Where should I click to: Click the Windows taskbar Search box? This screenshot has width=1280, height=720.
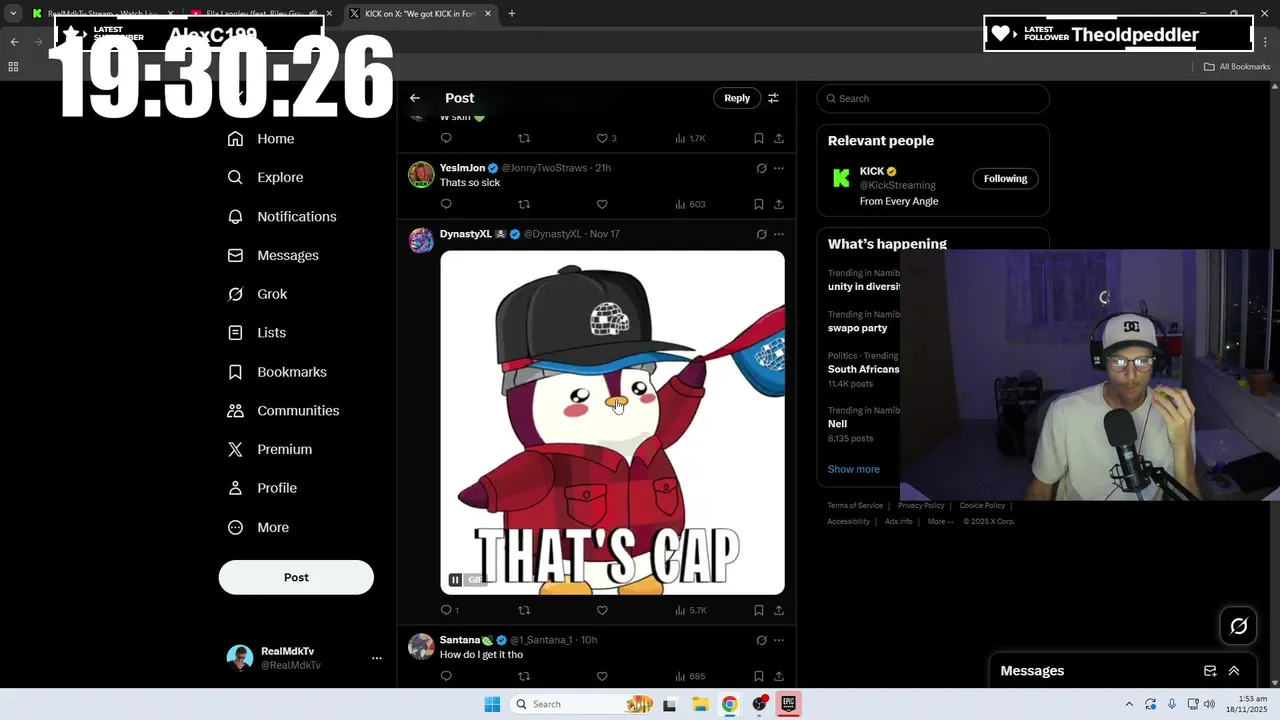[582, 704]
